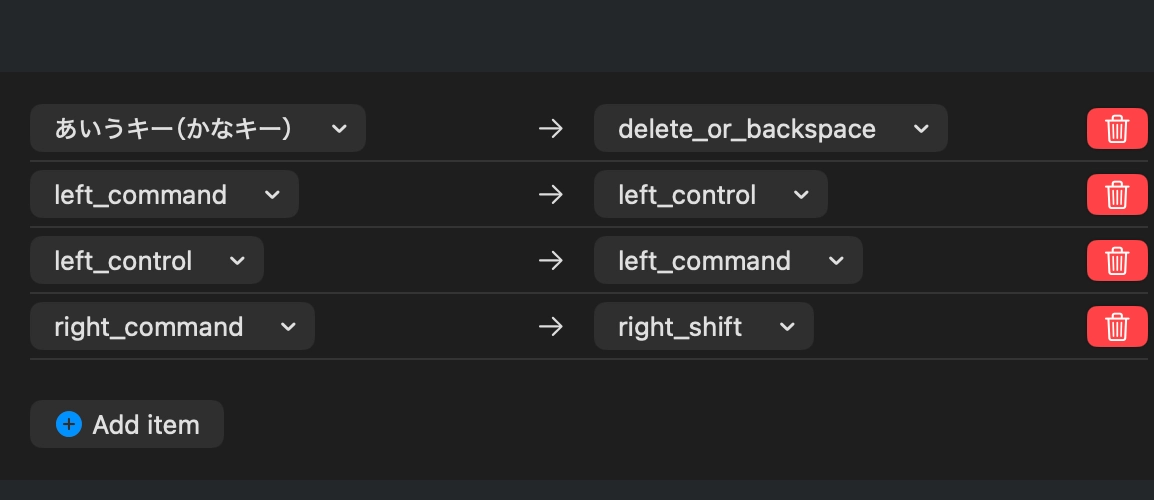
Task: Click trash icon for left_control to left_command row
Action: (1116, 260)
